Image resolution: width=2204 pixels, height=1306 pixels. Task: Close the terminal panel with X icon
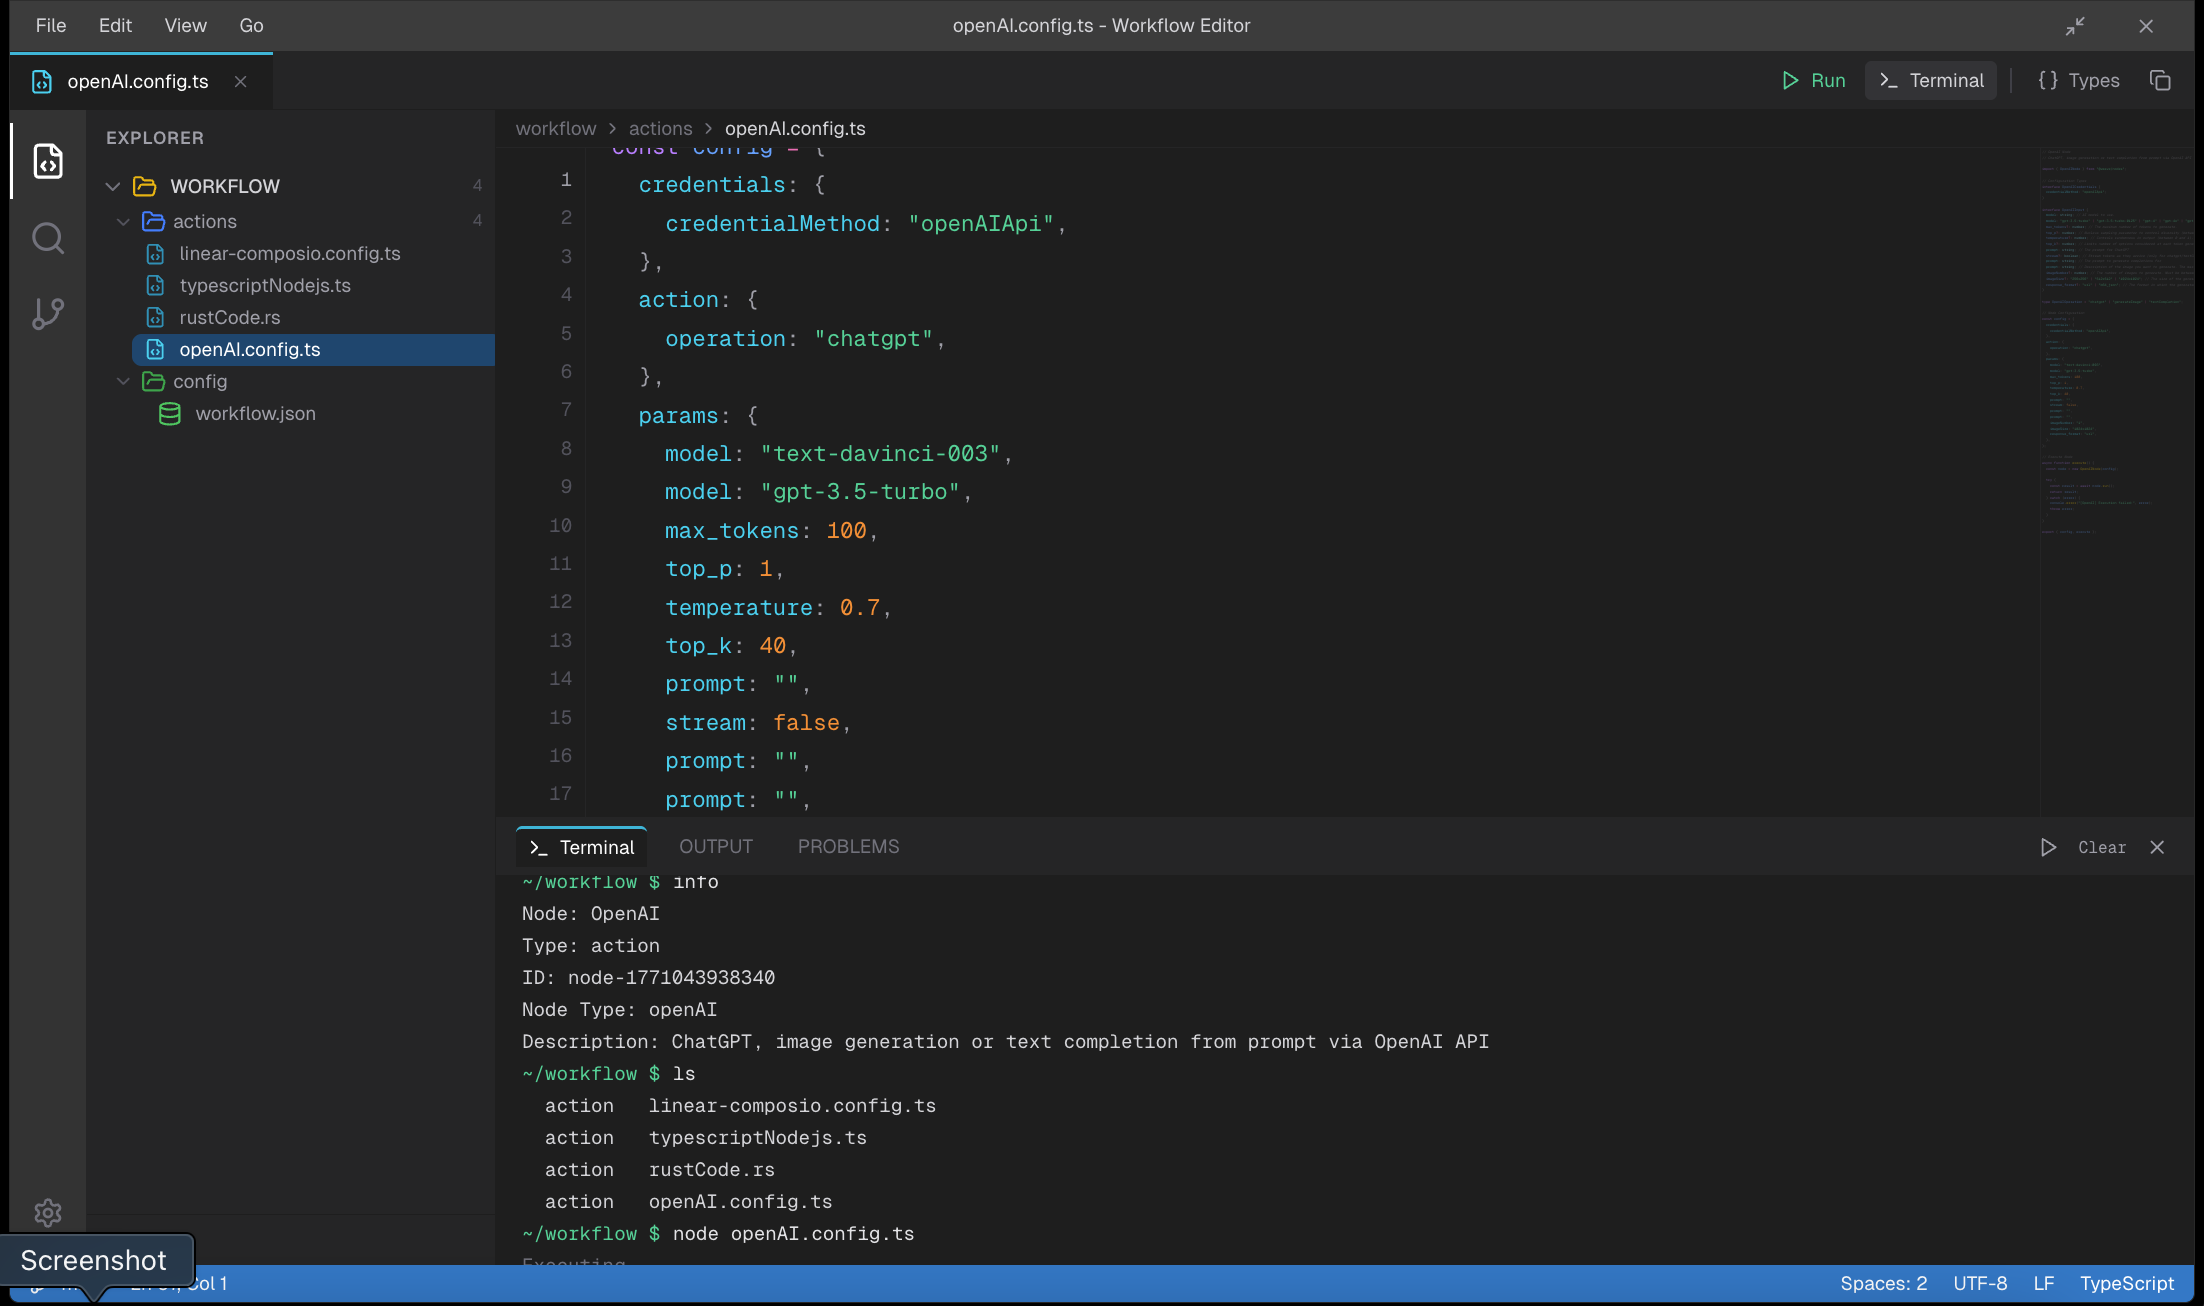click(2157, 847)
